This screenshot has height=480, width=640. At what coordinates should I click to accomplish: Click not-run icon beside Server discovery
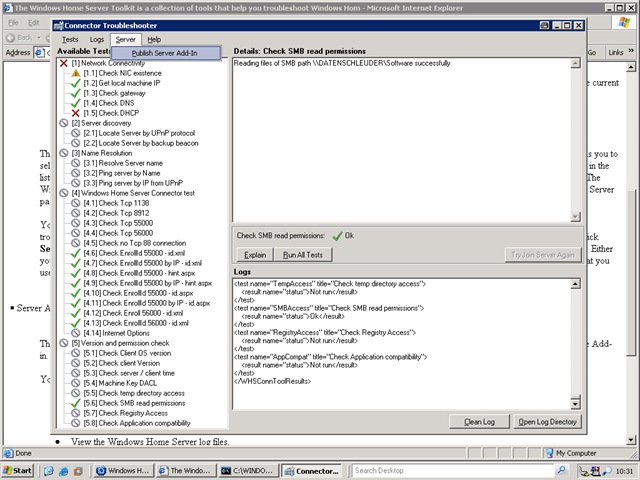(x=64, y=123)
